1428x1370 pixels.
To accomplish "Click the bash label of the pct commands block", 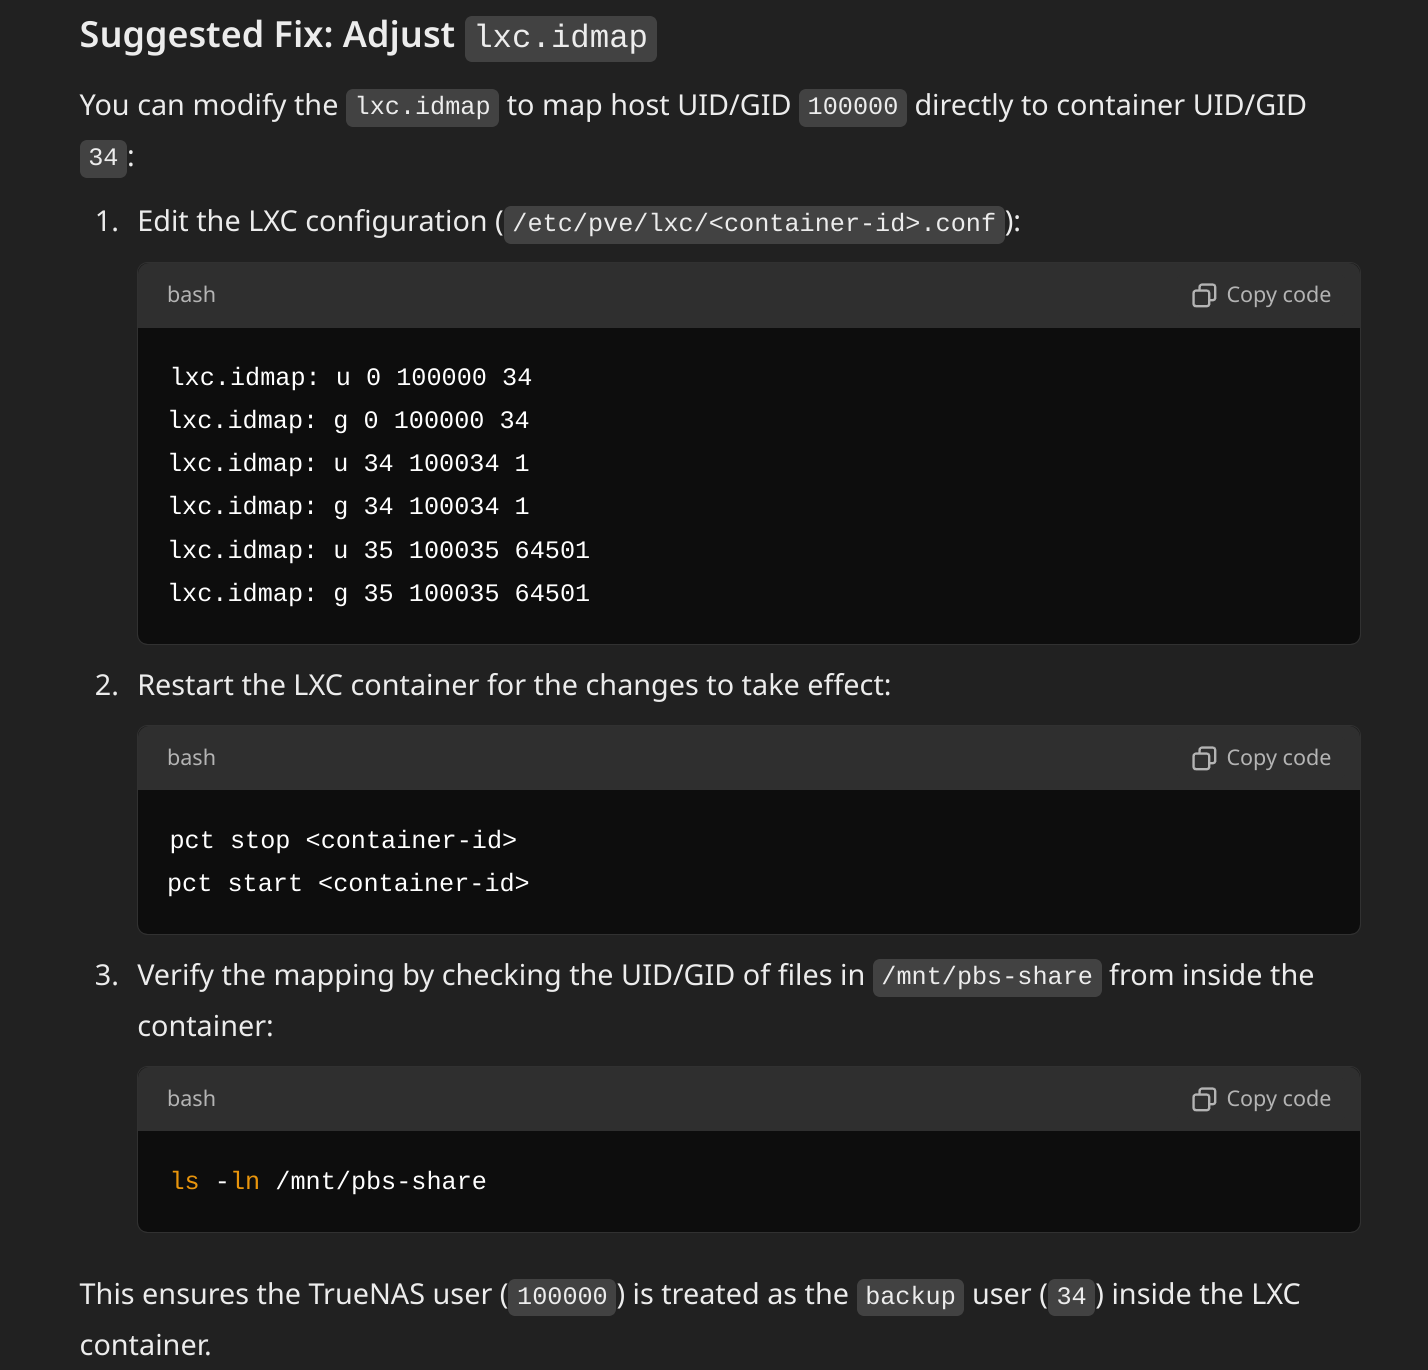I will [x=191, y=758].
